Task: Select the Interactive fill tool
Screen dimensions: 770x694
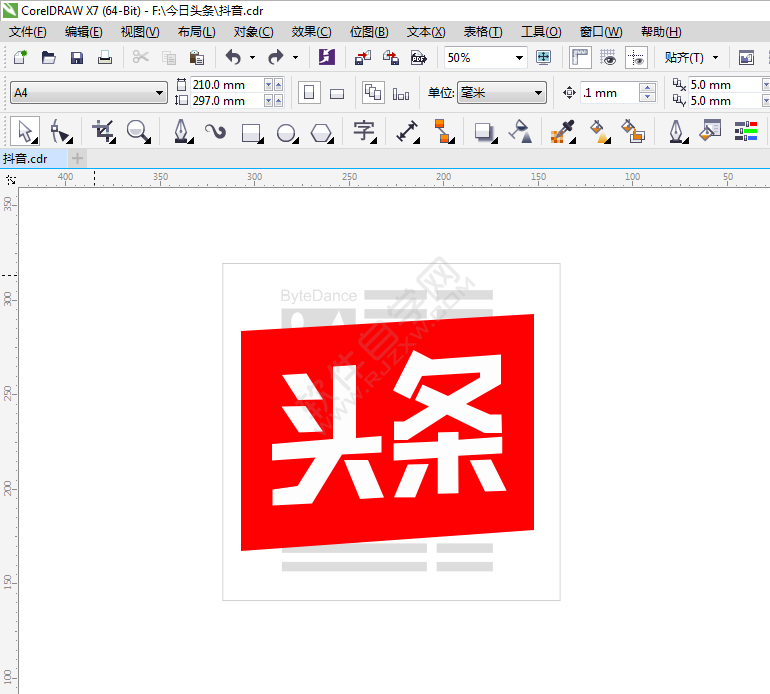Action: (x=599, y=132)
